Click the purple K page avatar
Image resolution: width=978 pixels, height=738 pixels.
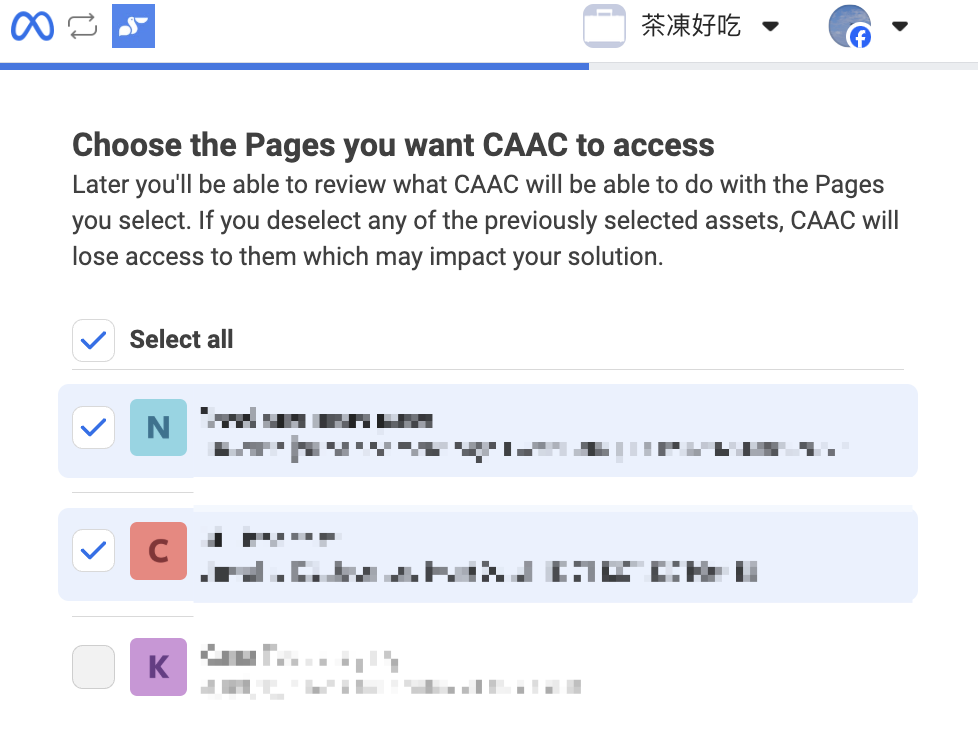(158, 667)
